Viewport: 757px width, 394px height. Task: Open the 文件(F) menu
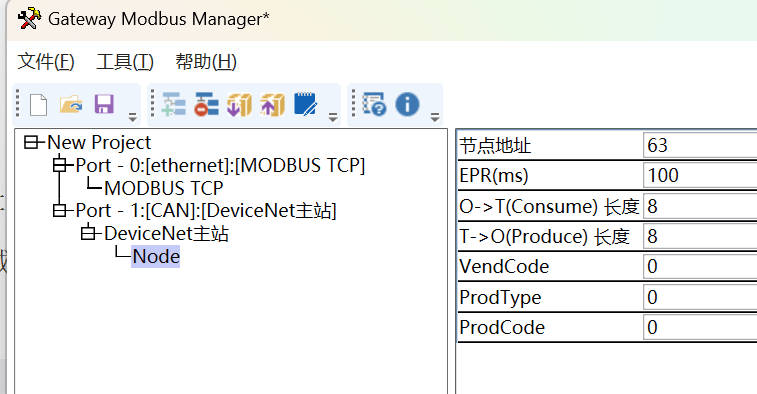tap(46, 62)
